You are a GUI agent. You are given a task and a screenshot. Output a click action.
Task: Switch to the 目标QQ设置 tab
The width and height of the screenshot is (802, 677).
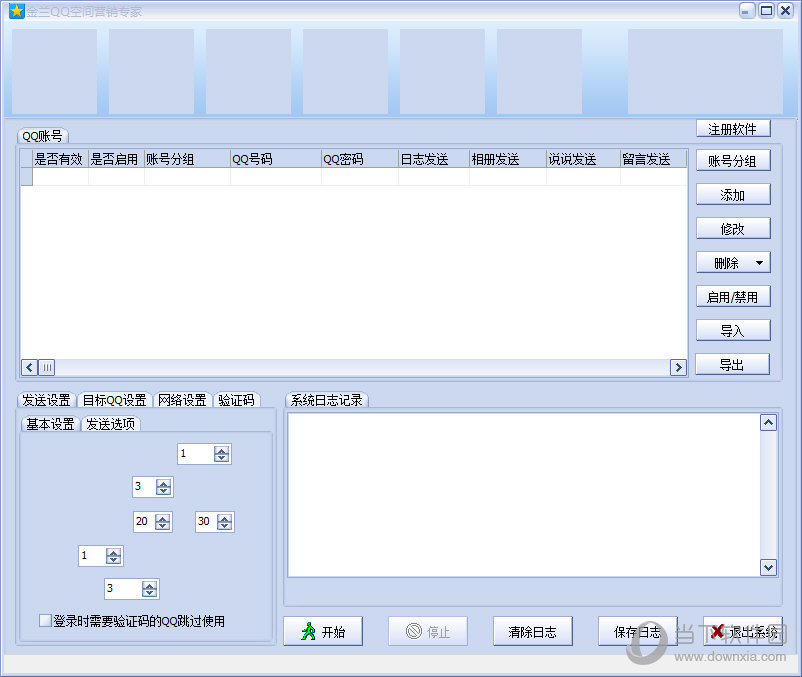pyautogui.click(x=115, y=399)
